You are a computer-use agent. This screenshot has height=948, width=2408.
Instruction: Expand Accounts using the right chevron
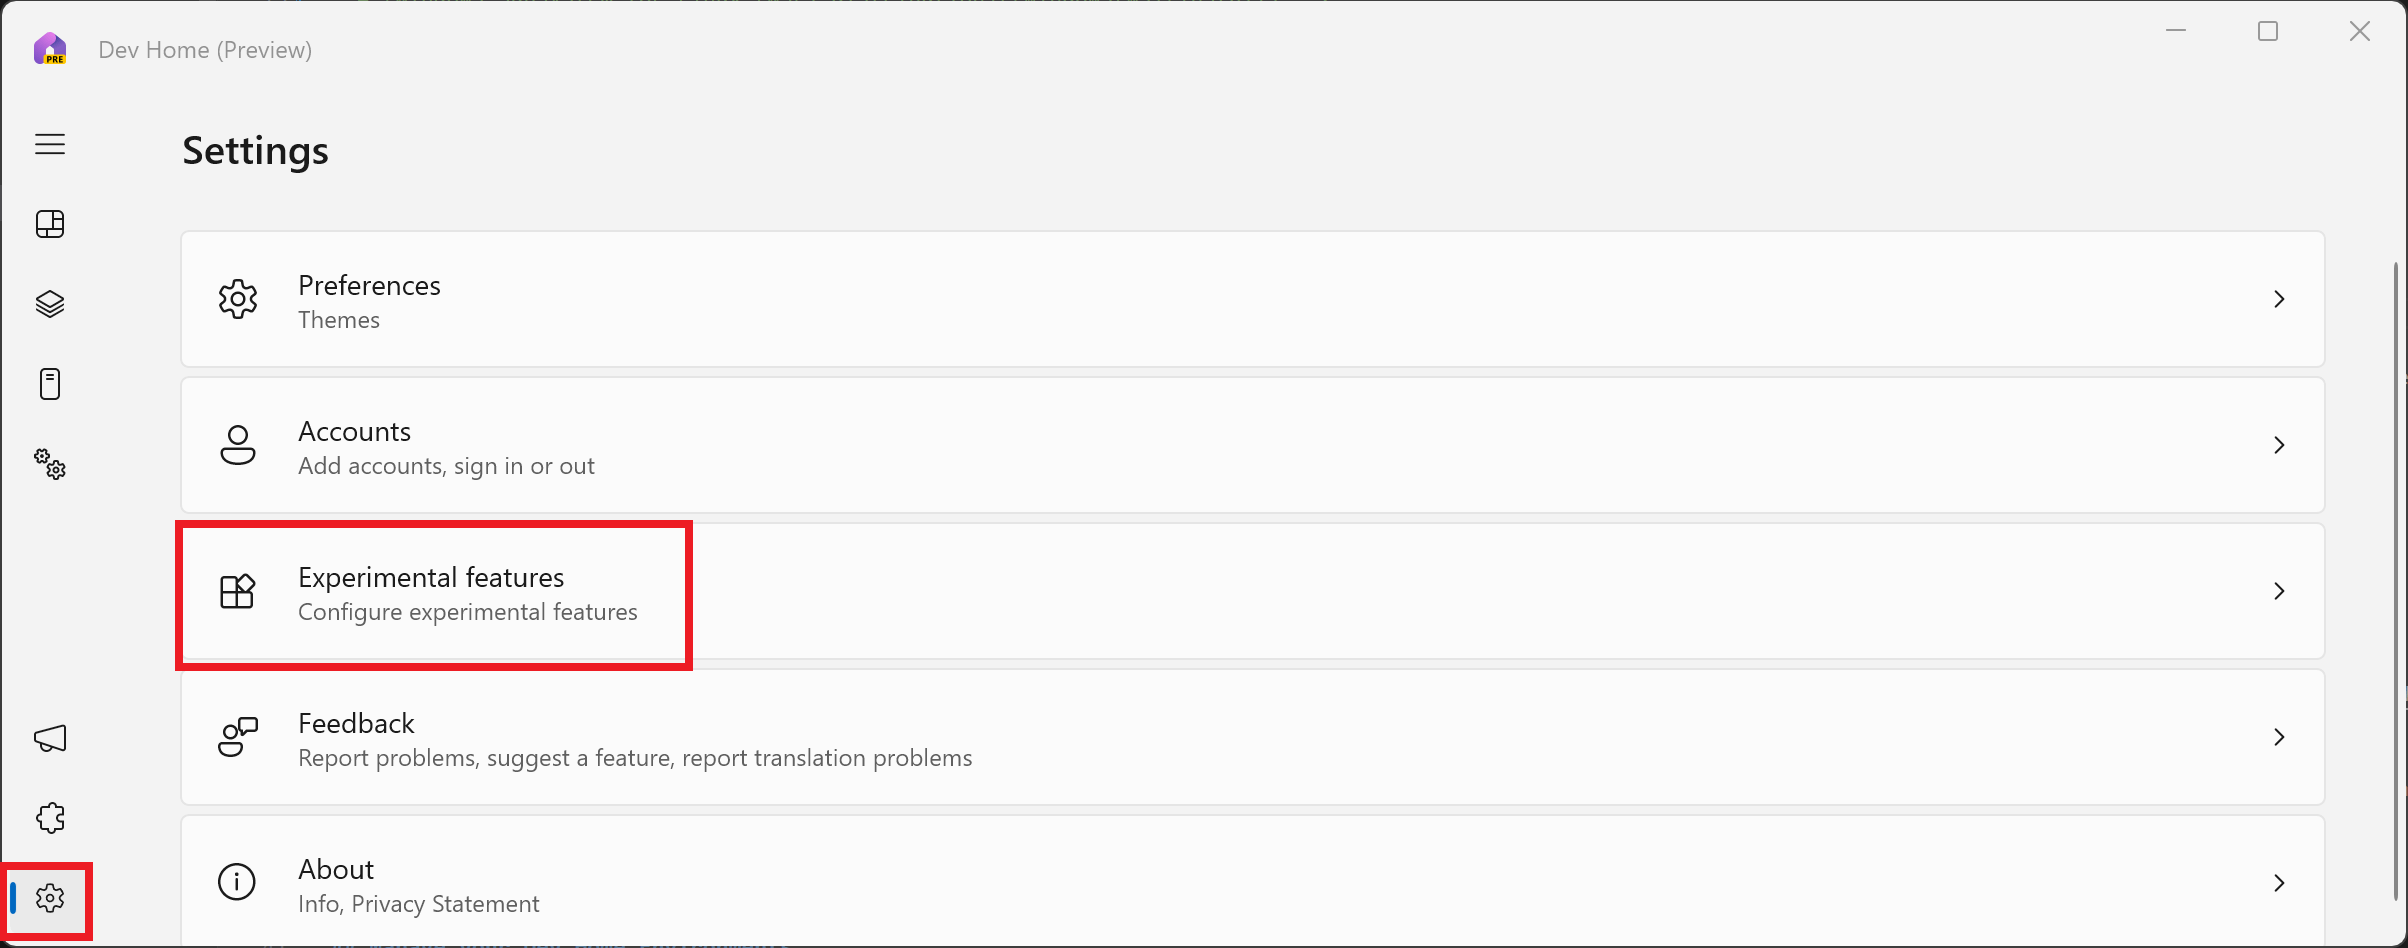coord(2279,445)
